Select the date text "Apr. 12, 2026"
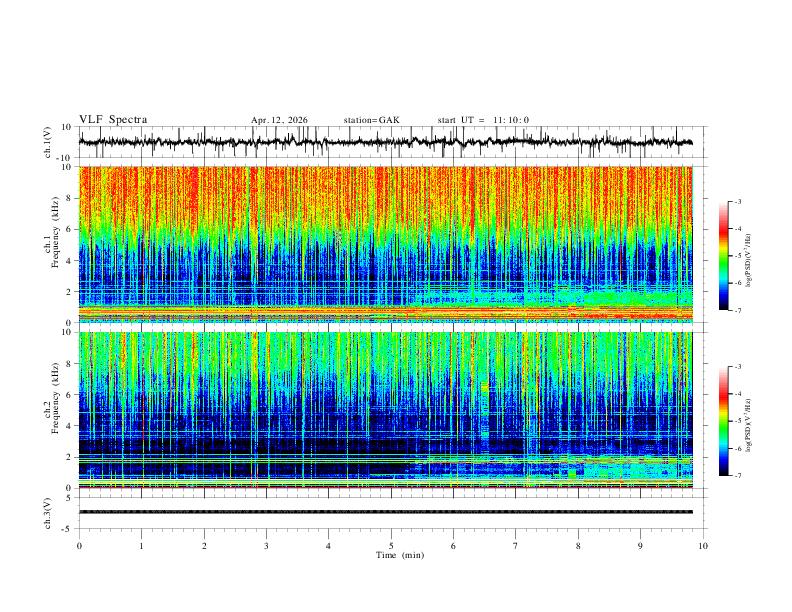Viewport: 792px width, 612px height. point(279,120)
